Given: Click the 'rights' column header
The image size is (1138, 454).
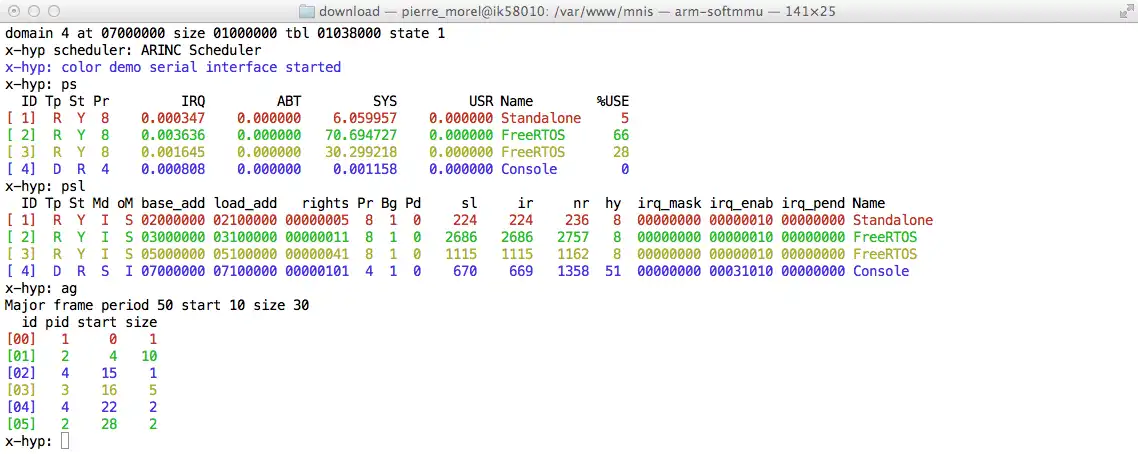Looking at the screenshot, I should [325, 203].
